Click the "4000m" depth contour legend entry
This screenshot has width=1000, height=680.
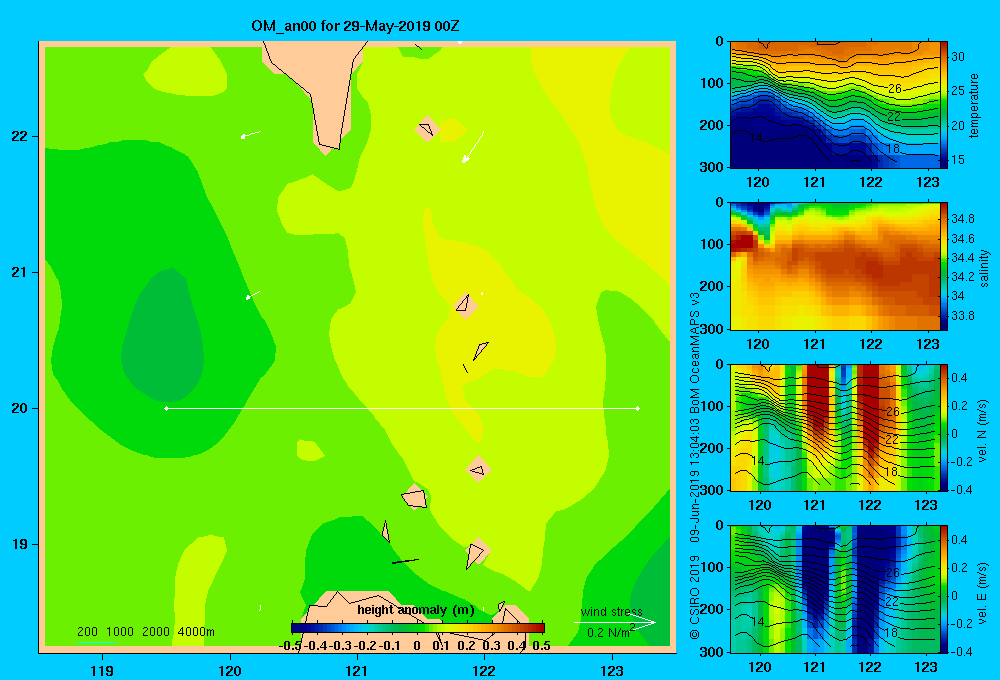coord(196,632)
